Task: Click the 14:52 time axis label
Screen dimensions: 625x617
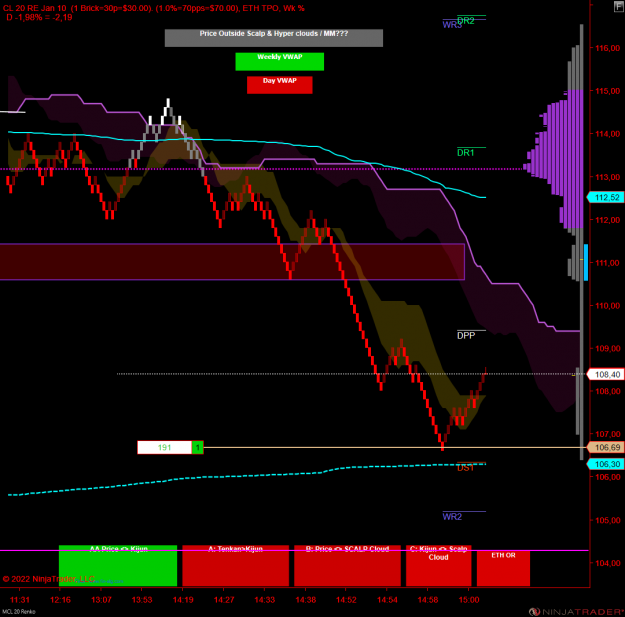Action: click(x=346, y=600)
